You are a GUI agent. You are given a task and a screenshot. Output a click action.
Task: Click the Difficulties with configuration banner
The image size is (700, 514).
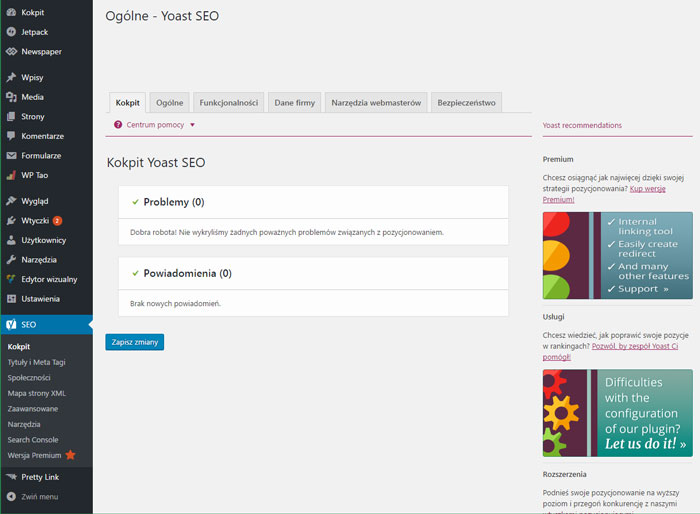coord(617,413)
